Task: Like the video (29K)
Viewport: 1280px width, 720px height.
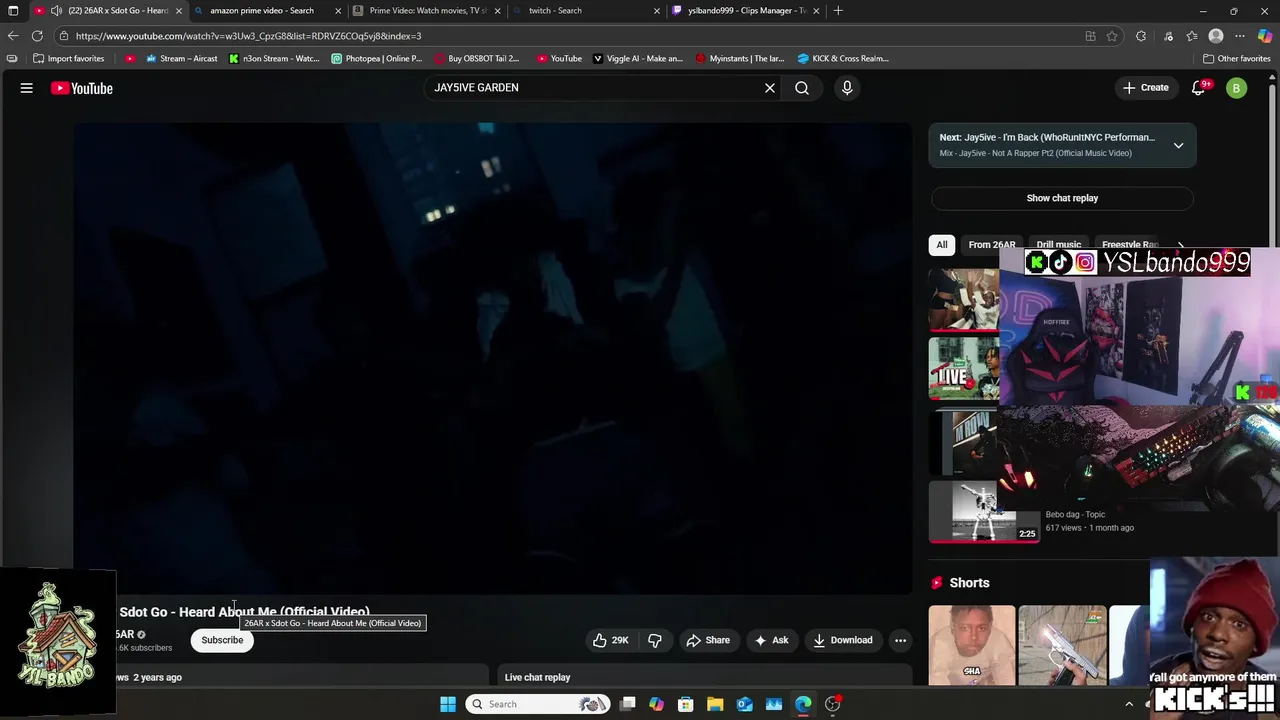Action: click(611, 640)
